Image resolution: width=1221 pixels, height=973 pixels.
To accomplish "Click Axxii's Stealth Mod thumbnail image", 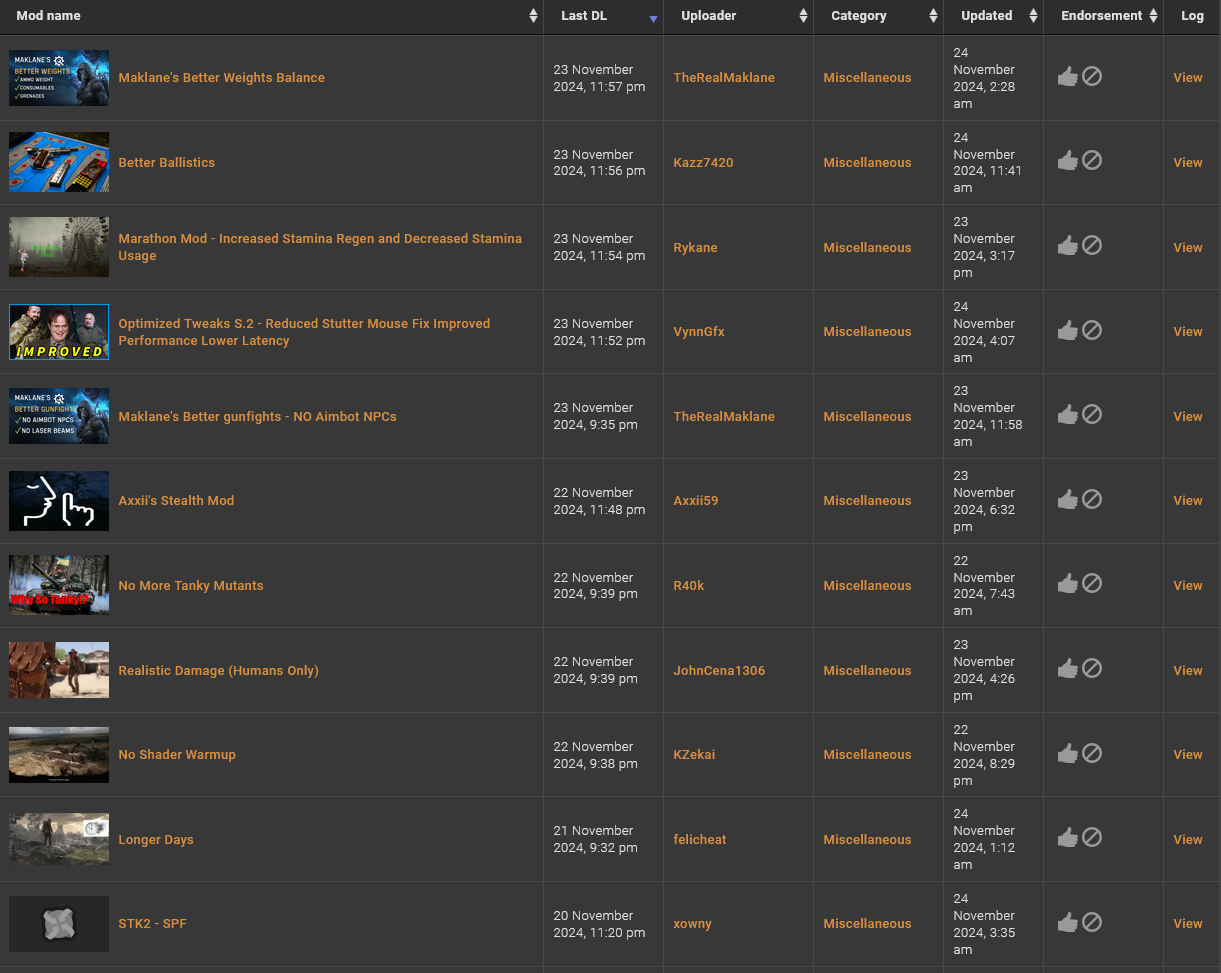I will coord(59,500).
